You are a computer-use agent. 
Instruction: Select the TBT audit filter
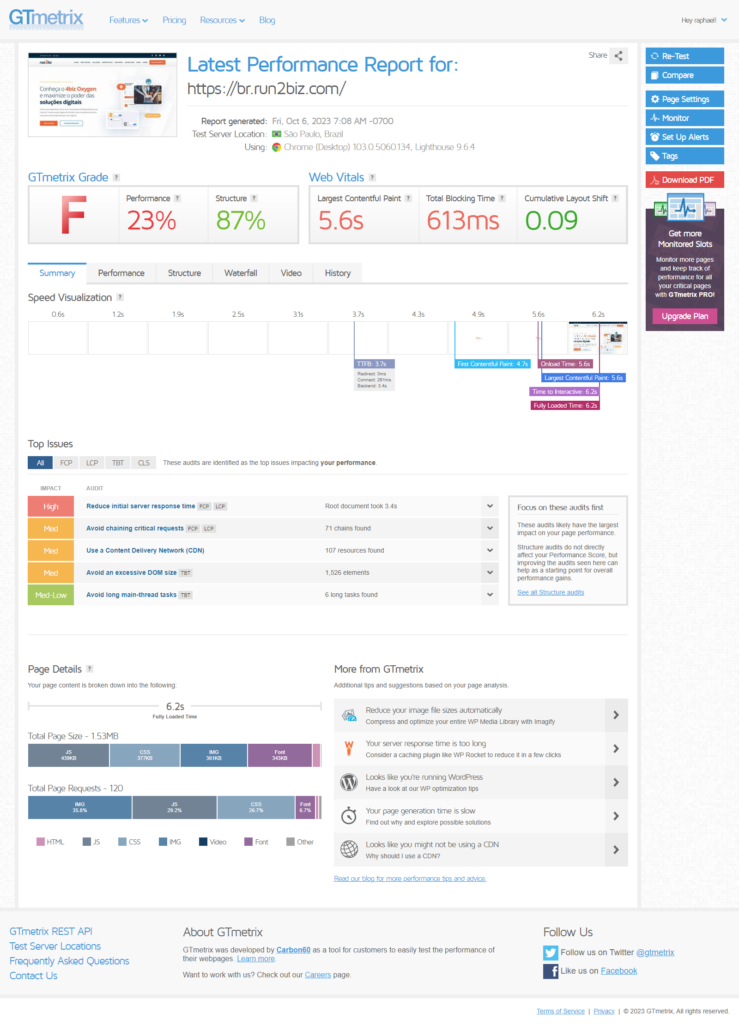click(117, 463)
